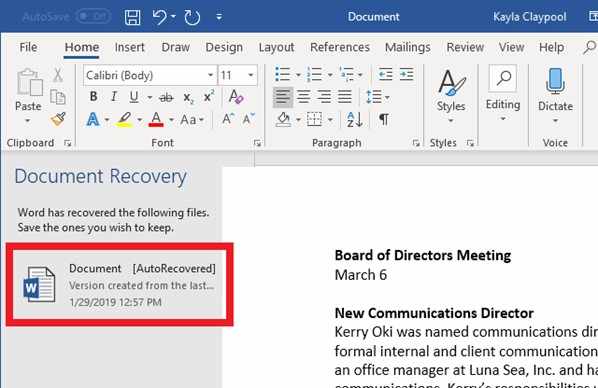This screenshot has height=388, width=598.
Task: Click the Dictate microphone button
Action: (555, 95)
